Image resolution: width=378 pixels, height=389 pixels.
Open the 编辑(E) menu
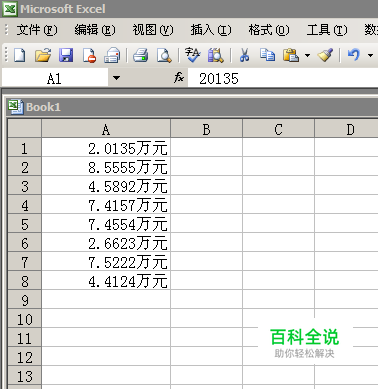coord(95,30)
